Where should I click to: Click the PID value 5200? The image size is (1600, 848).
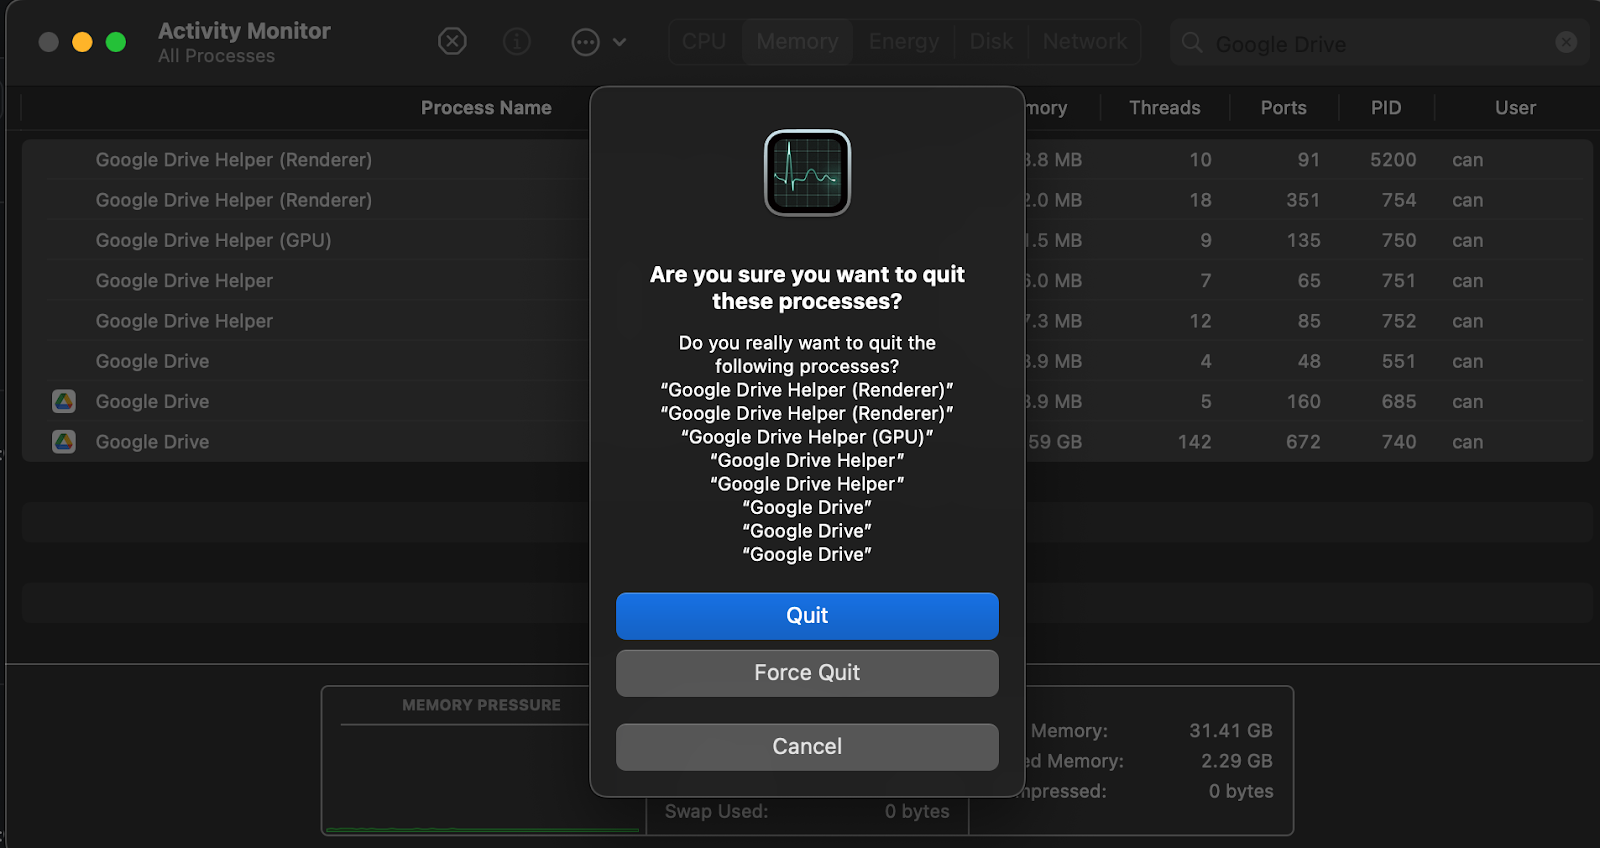click(1393, 160)
